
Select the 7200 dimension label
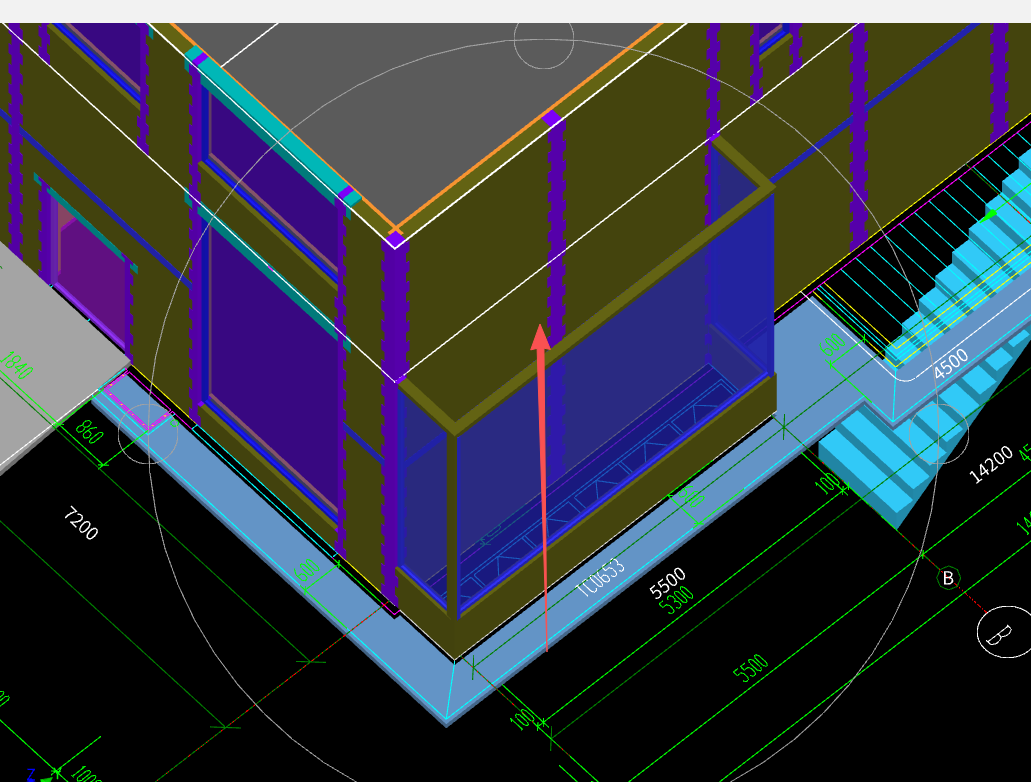[81, 524]
